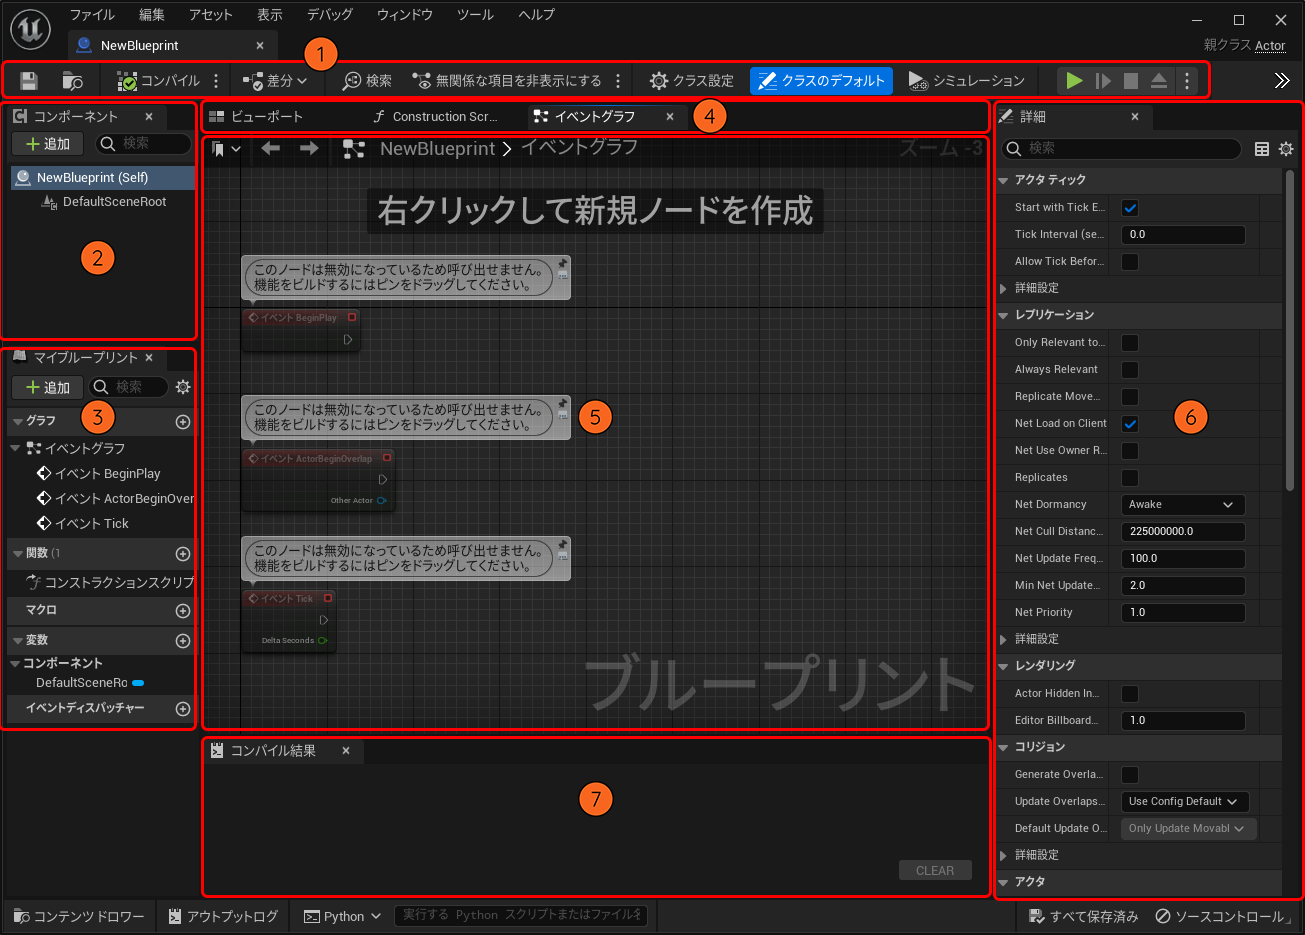Click the Simulation (シミュレーション) toolbar icon
Screen dimensions: 1305x935
(918, 81)
